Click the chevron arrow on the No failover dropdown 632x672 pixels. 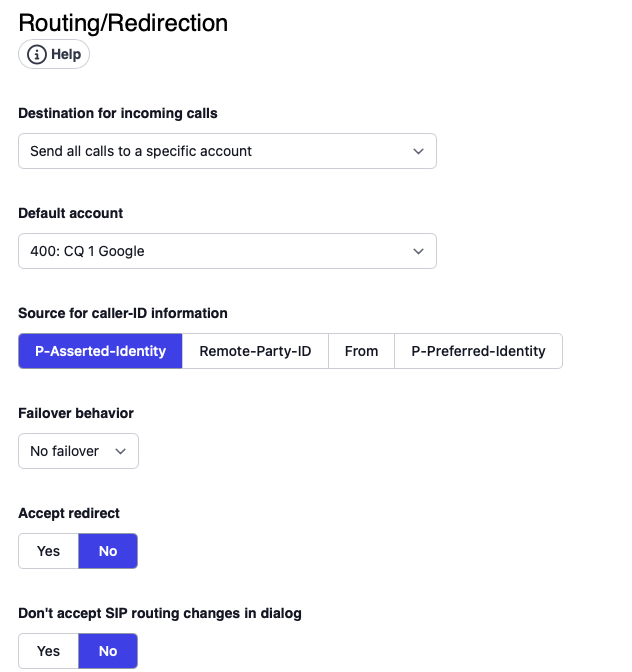coord(121,451)
